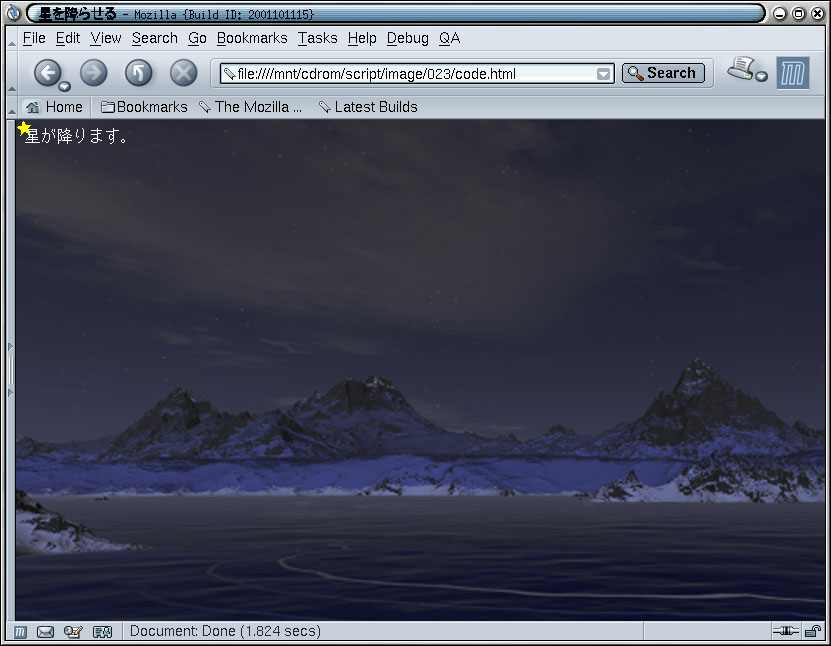Image resolution: width=831 pixels, height=646 pixels.
Task: Click the page proxy icon in URL bar
Action: click(x=229, y=74)
